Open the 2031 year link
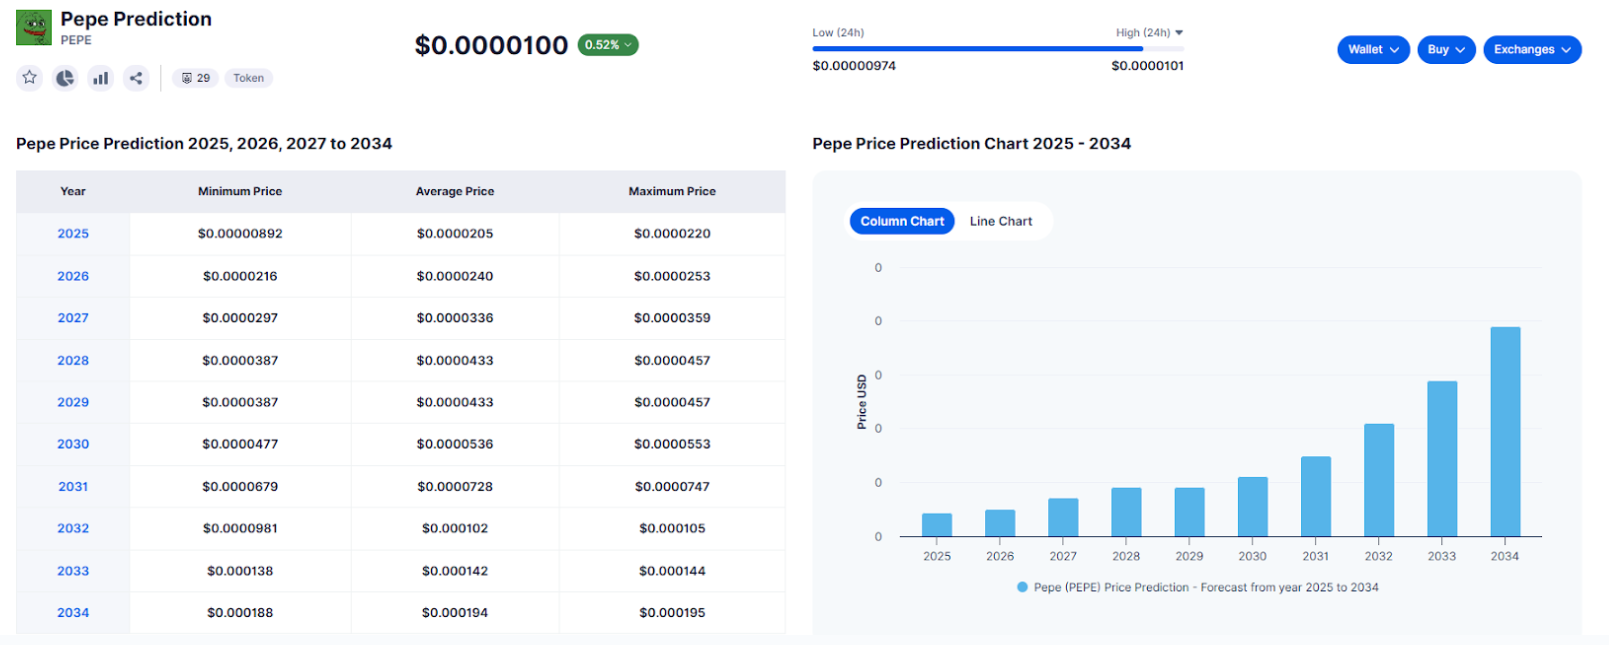 click(73, 487)
